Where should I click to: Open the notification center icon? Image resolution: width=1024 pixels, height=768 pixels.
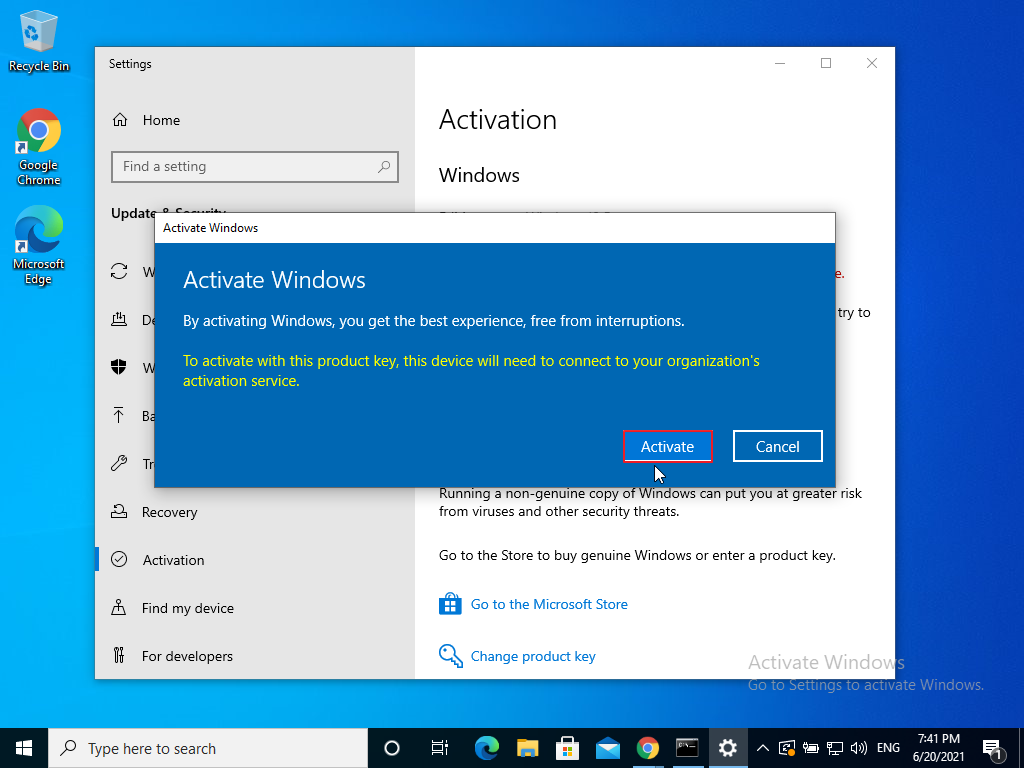(993, 748)
